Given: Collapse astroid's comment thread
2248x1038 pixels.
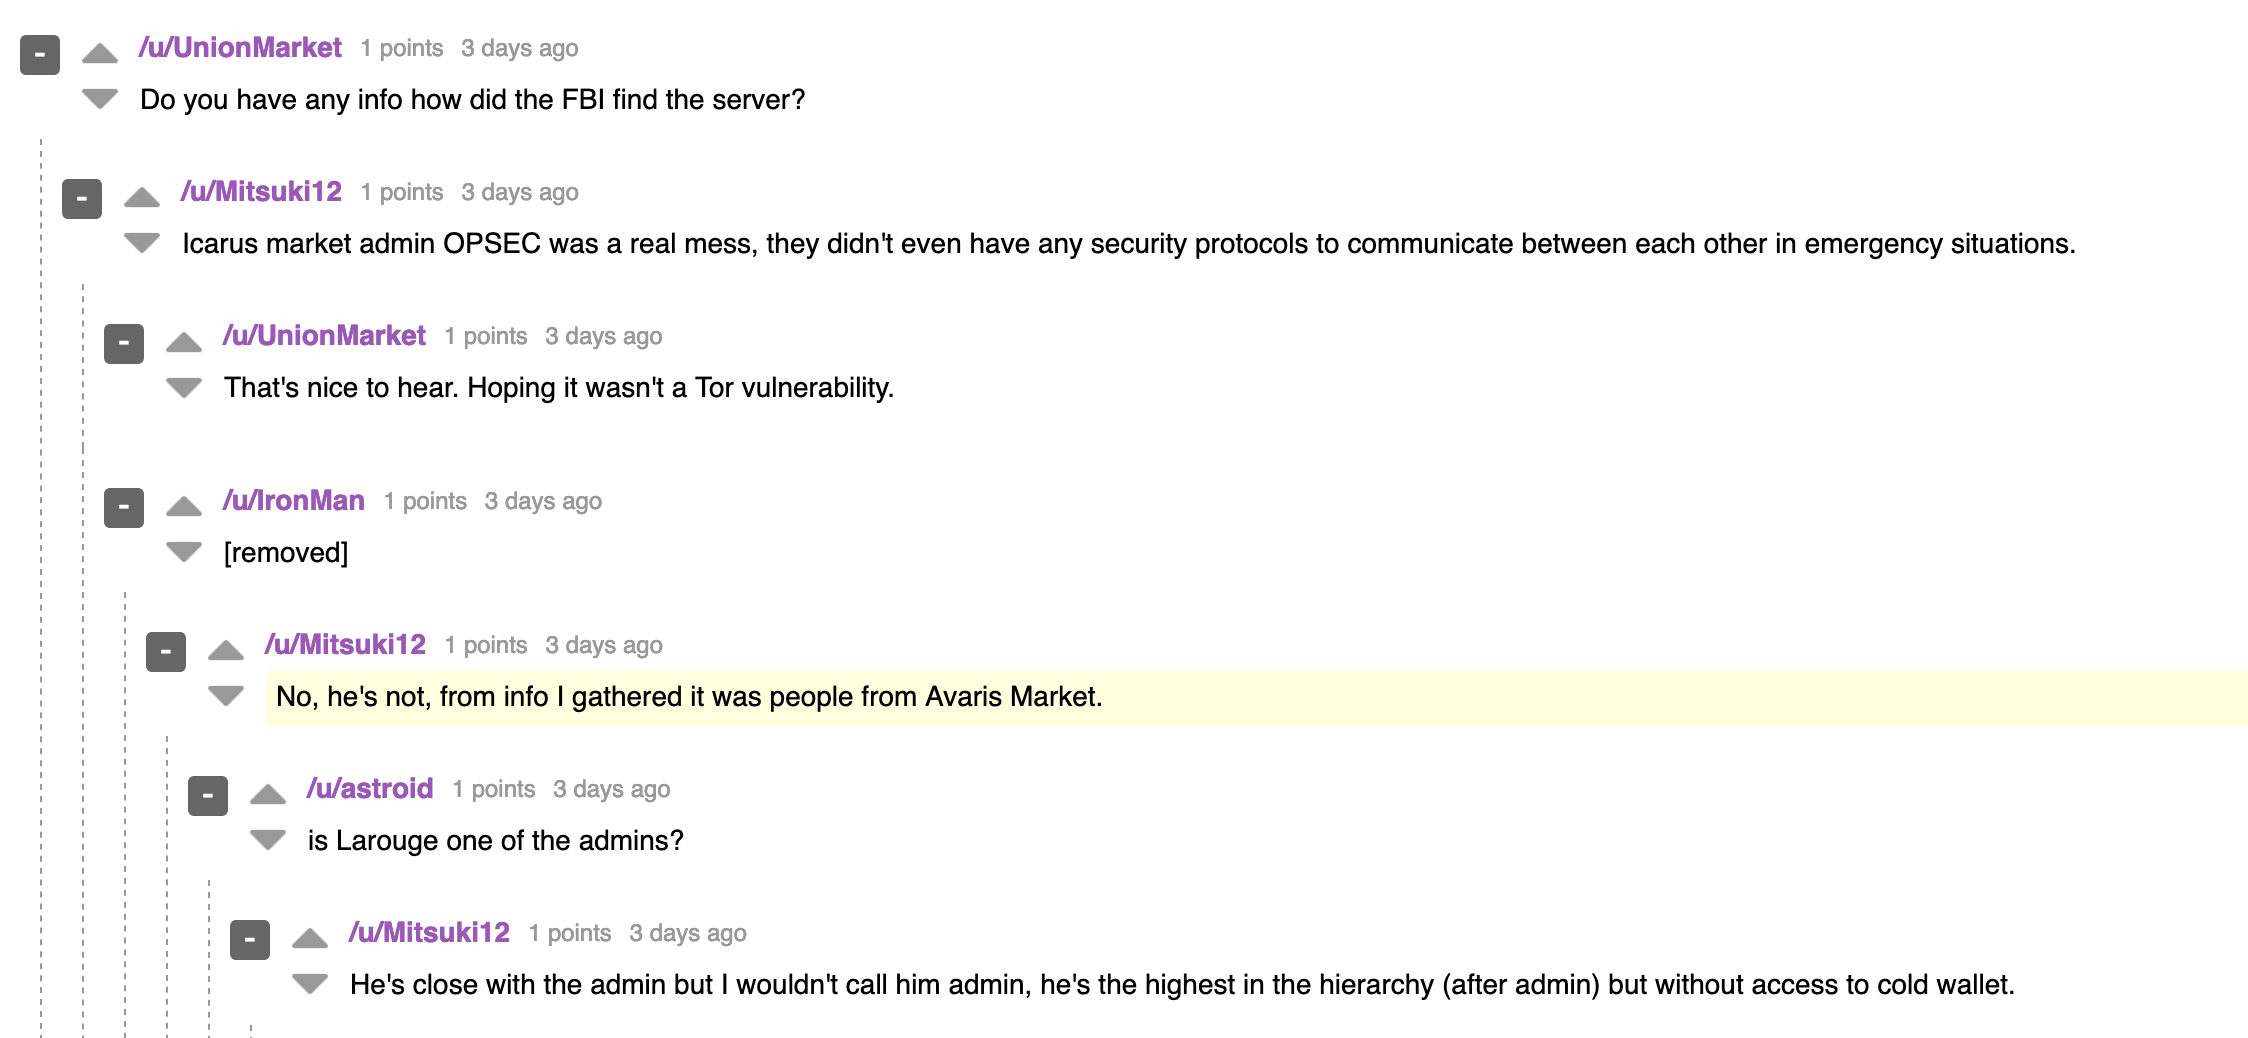Looking at the screenshot, I should (x=208, y=796).
